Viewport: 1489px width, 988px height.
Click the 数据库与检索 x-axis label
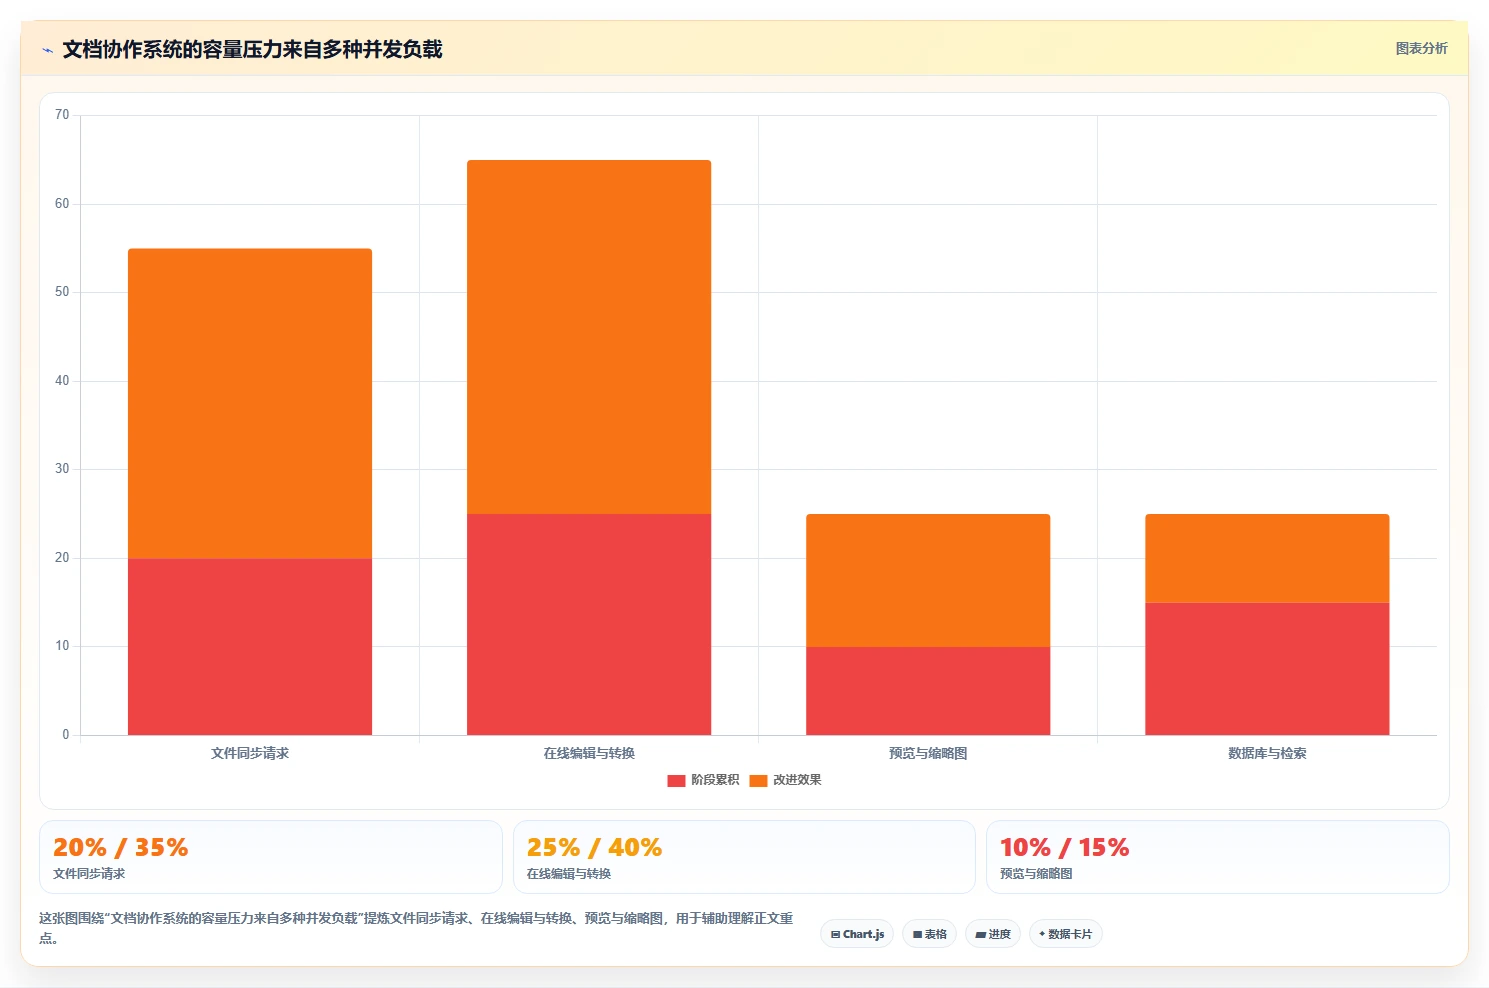[x=1267, y=753]
